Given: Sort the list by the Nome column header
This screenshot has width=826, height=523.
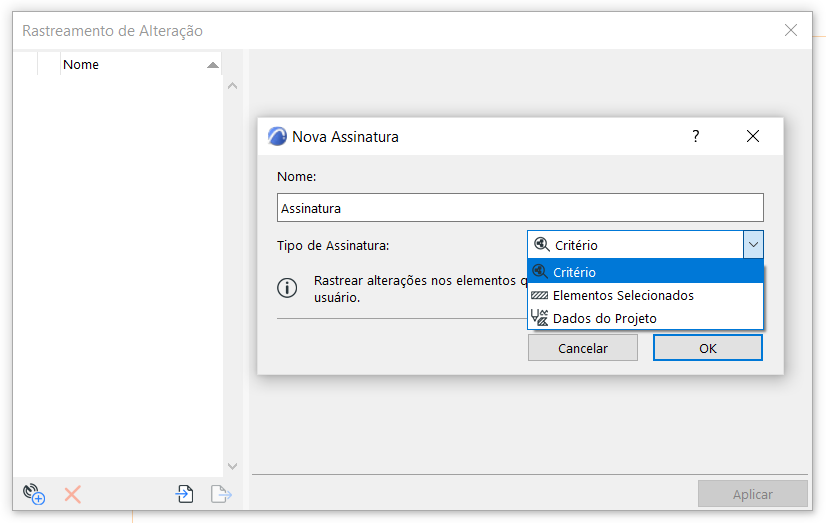Looking at the screenshot, I should (x=130, y=64).
